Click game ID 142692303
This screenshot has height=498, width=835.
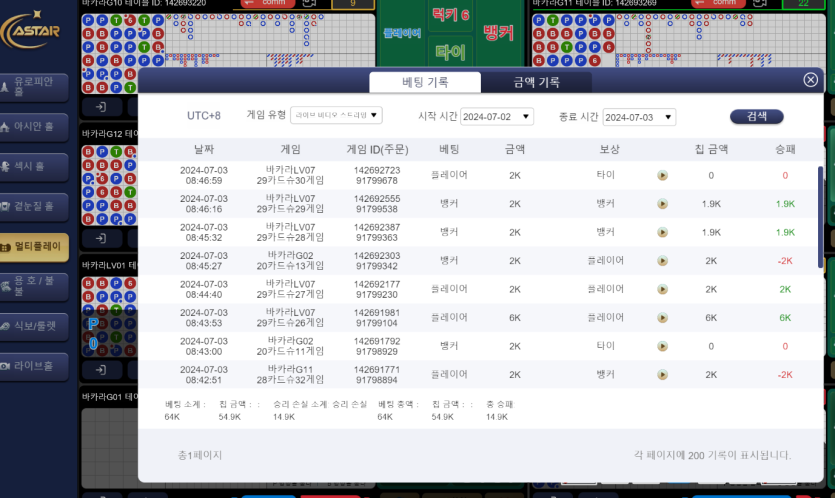click(377, 256)
